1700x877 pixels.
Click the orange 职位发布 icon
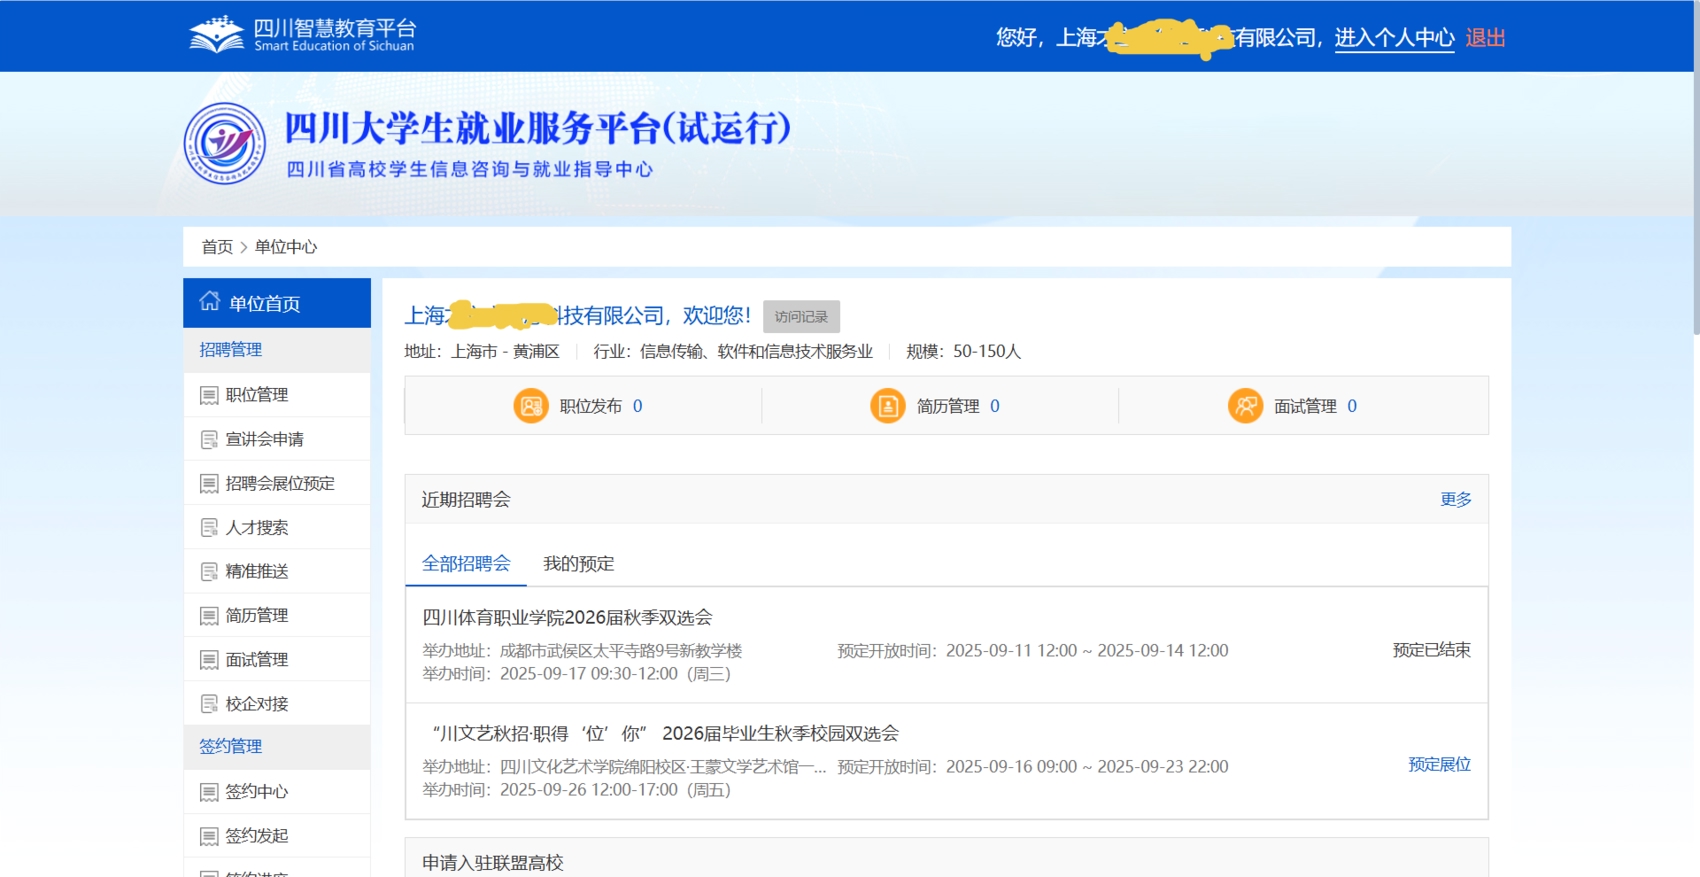(x=531, y=406)
